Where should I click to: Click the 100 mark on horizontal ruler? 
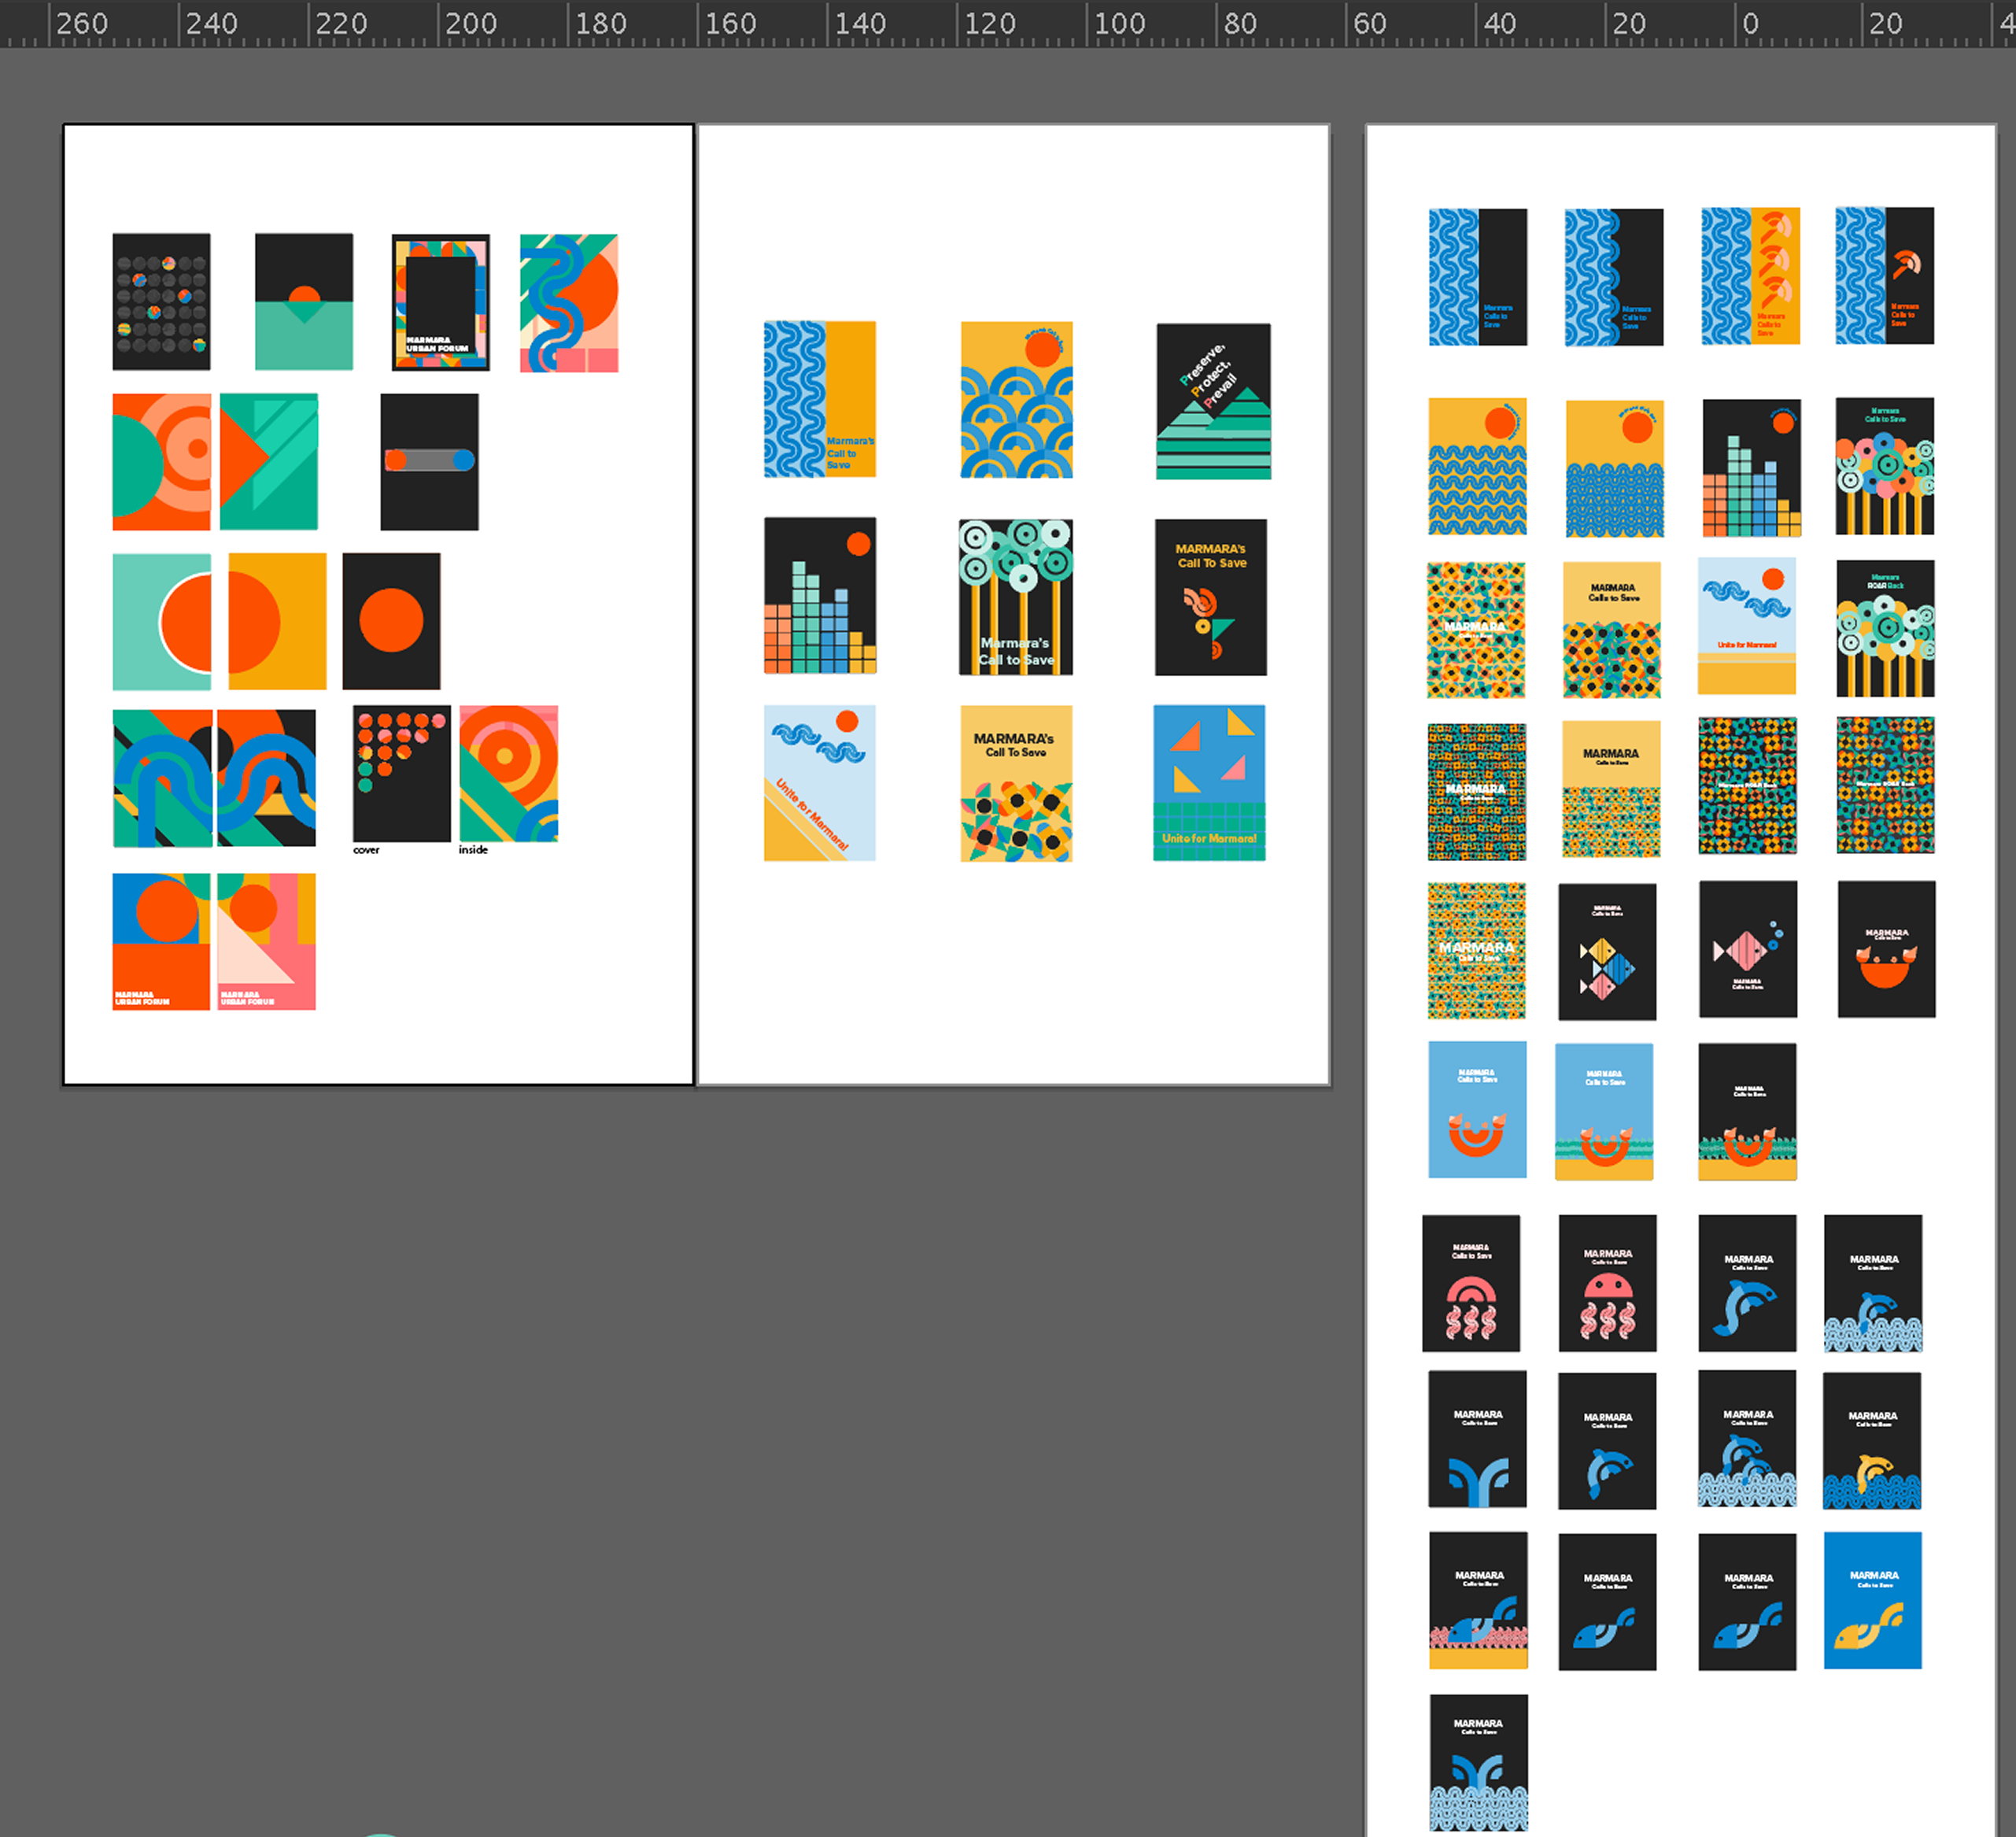point(1119,23)
